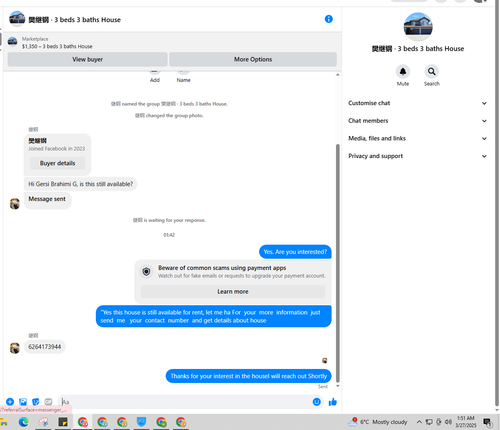Click the 'Message sent' bubble
This screenshot has width=500, height=430.
click(x=47, y=200)
